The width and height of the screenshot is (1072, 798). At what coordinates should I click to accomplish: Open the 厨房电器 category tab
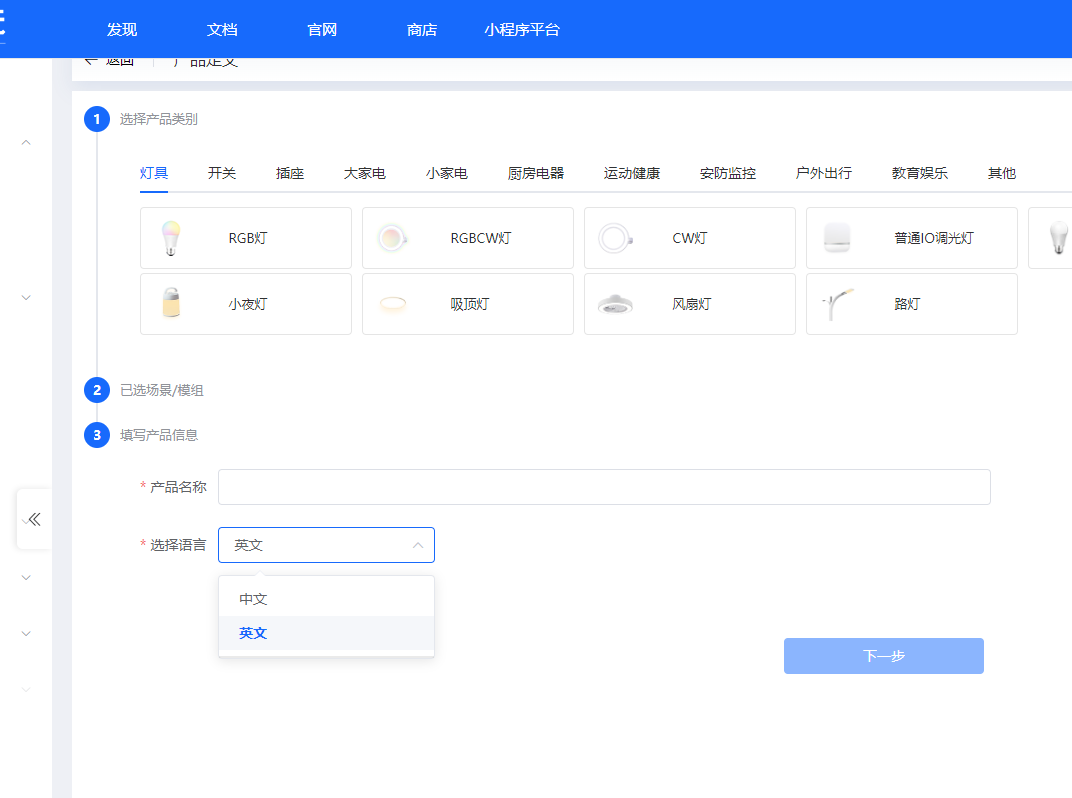[535, 172]
